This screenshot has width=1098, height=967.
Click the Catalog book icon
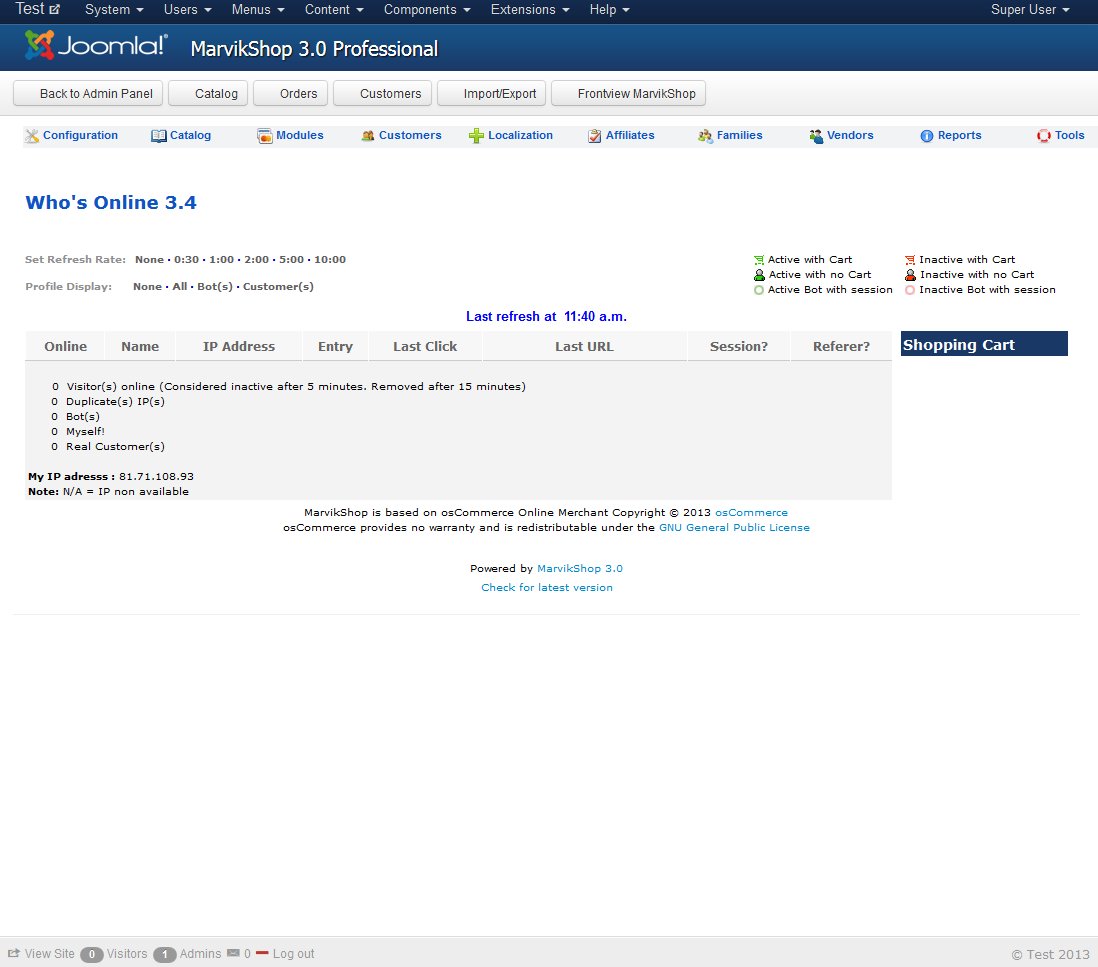click(x=159, y=136)
